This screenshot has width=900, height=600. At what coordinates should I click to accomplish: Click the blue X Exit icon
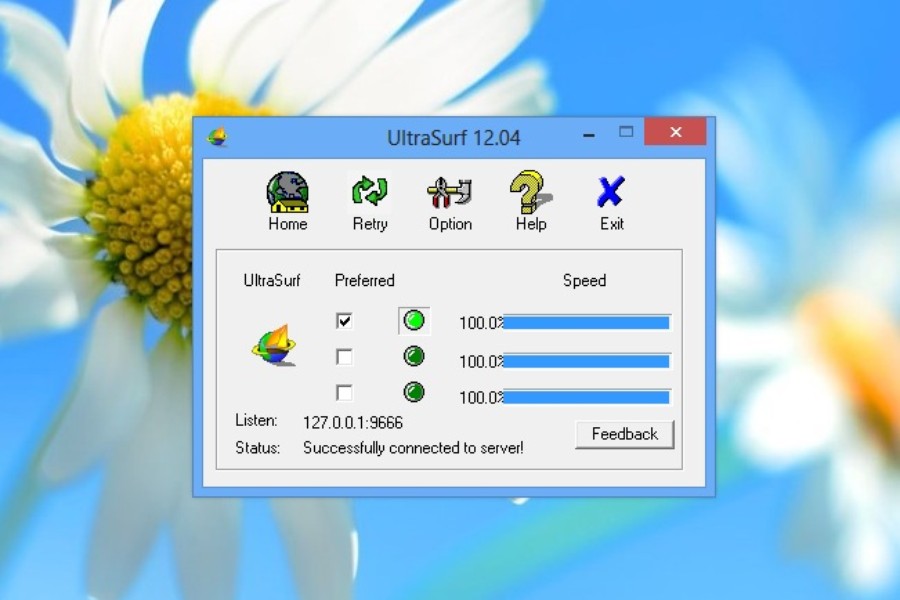[611, 193]
